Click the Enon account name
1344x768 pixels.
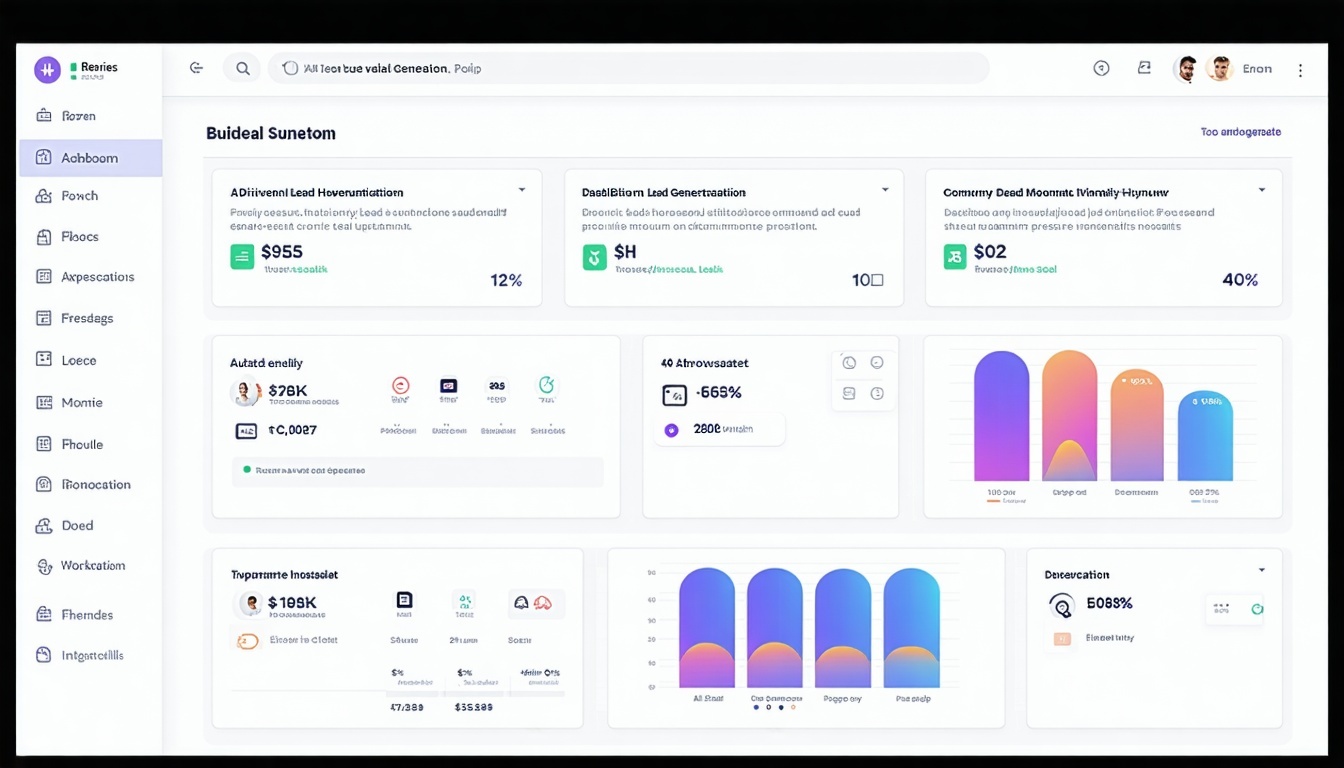click(x=1257, y=68)
